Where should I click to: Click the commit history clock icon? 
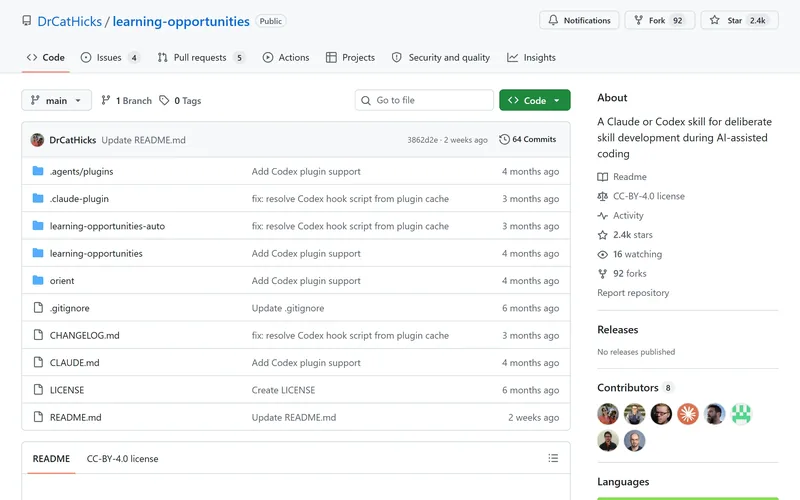[x=504, y=139]
